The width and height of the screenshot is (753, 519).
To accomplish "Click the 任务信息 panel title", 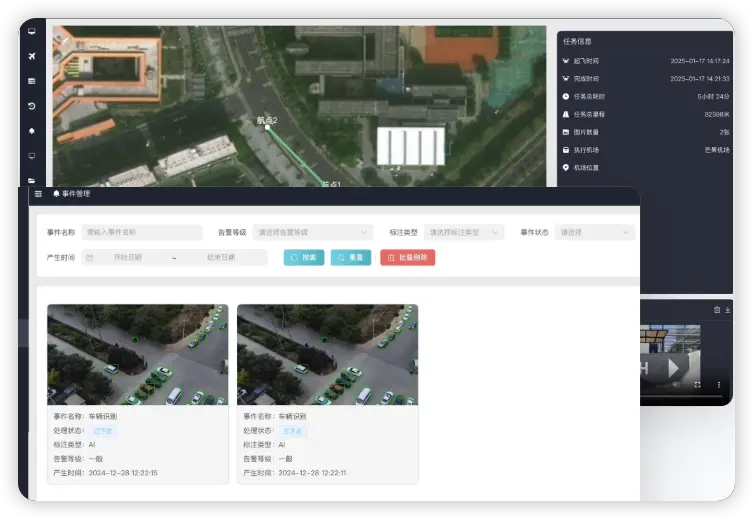I will (x=577, y=42).
